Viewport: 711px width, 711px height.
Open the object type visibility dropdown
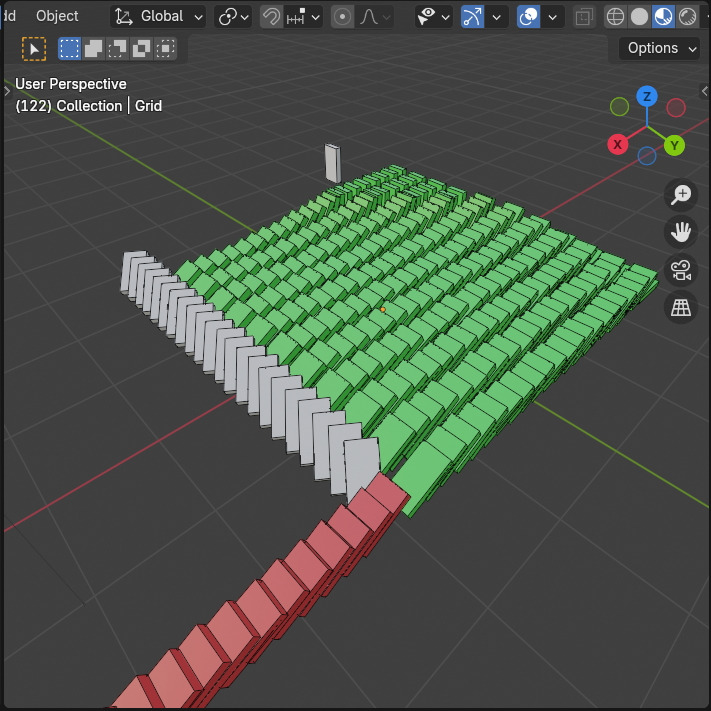tap(433, 17)
